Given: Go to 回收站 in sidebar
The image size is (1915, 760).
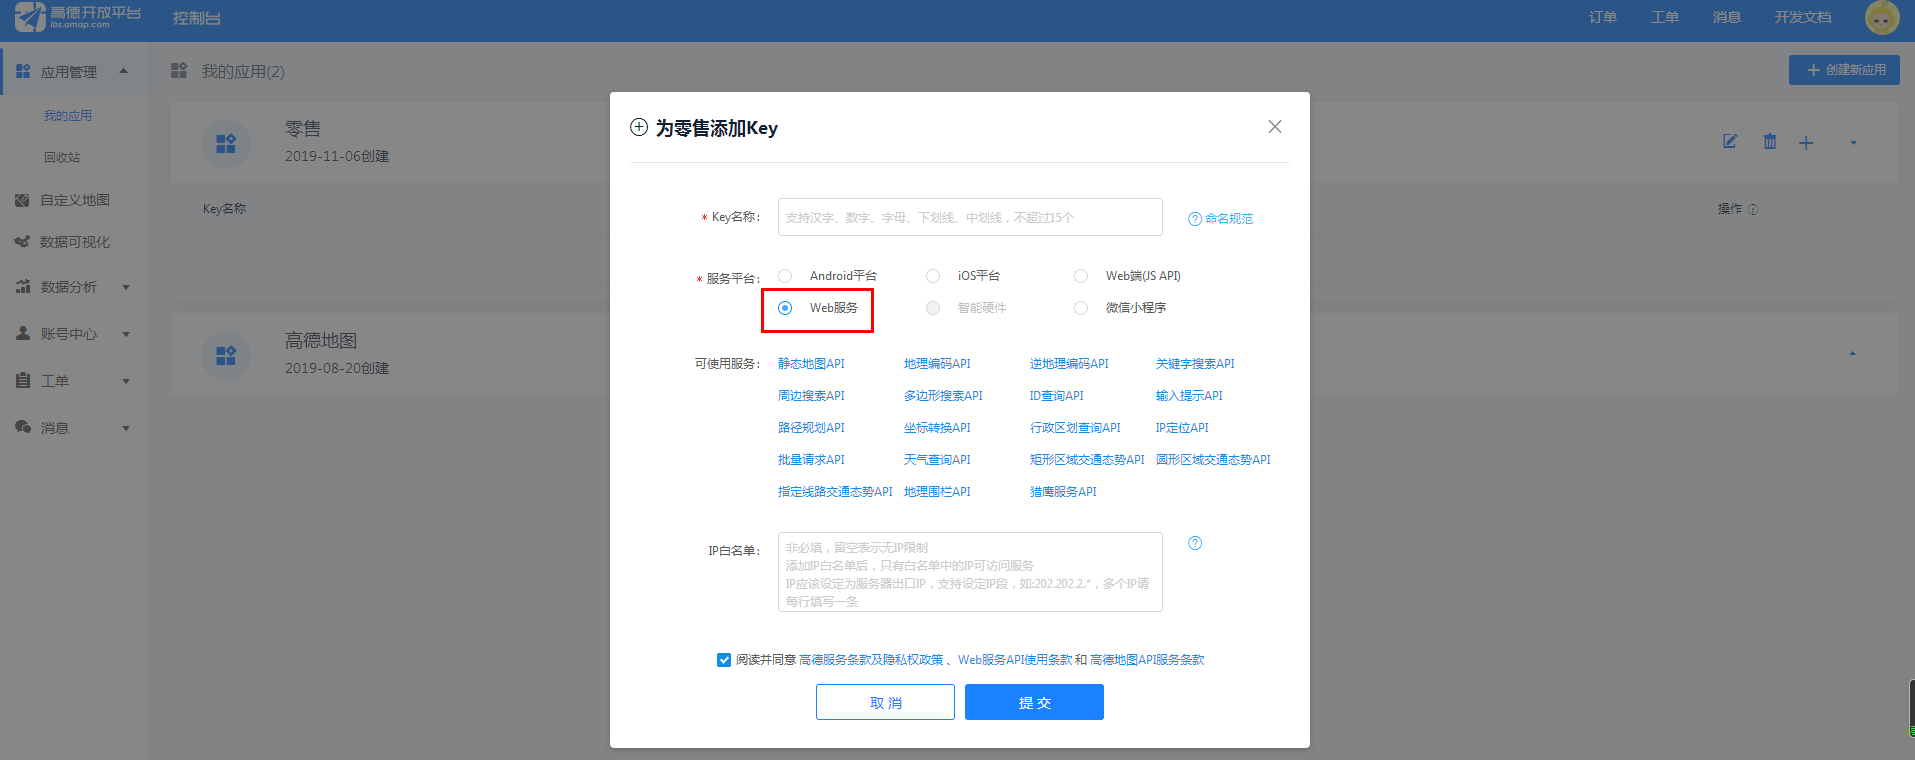Looking at the screenshot, I should 62,158.
